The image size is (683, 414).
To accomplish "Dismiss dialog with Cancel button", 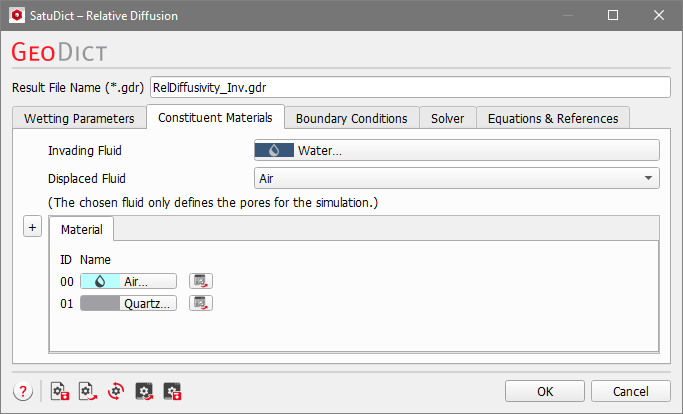I will (x=630, y=391).
